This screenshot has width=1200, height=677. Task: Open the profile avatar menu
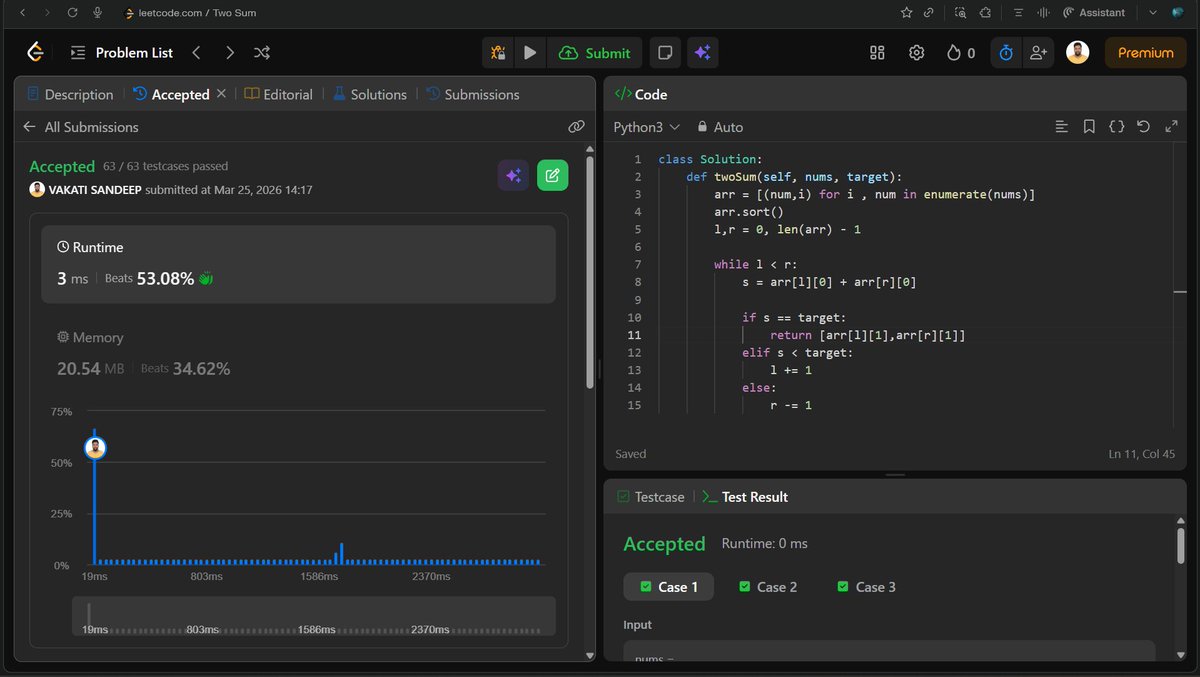[x=1077, y=53]
